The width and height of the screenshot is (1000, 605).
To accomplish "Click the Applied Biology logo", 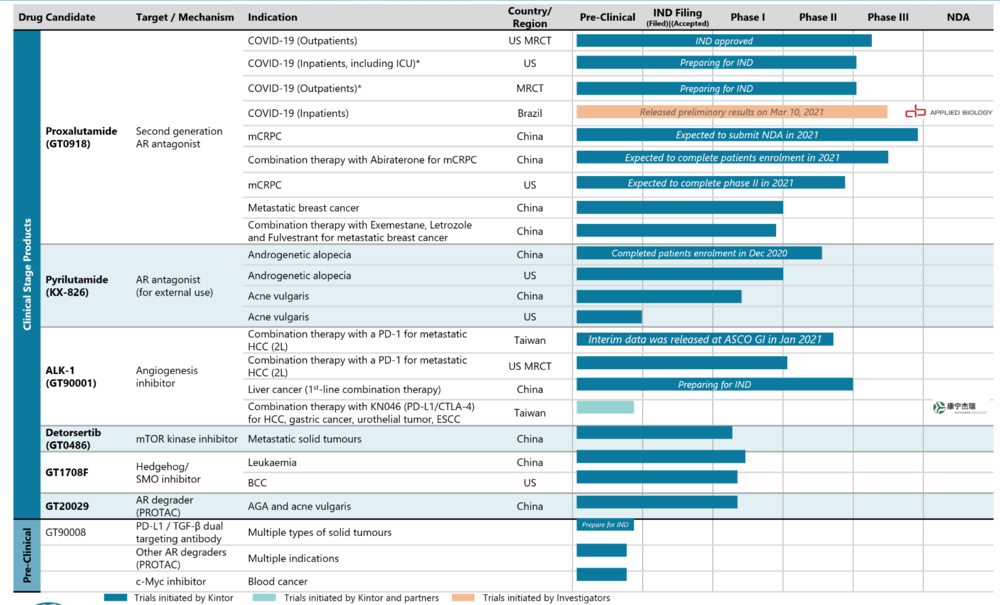I will 948,112.
